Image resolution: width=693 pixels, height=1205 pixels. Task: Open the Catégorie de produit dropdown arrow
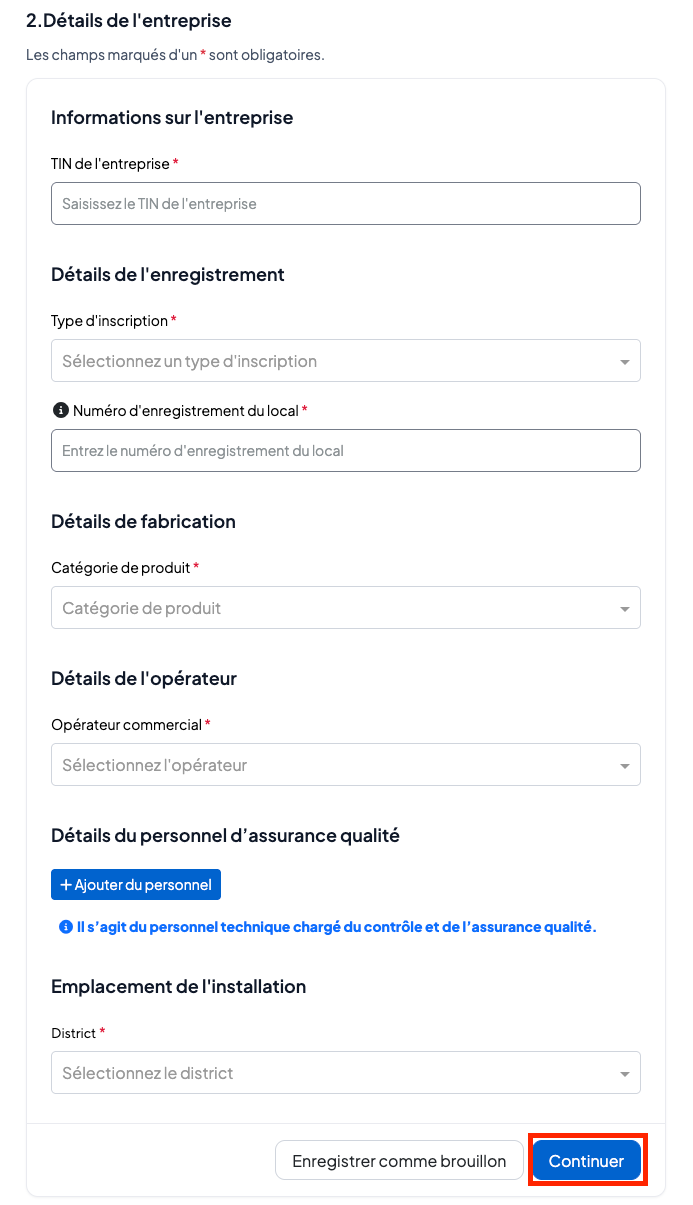[x=625, y=609]
